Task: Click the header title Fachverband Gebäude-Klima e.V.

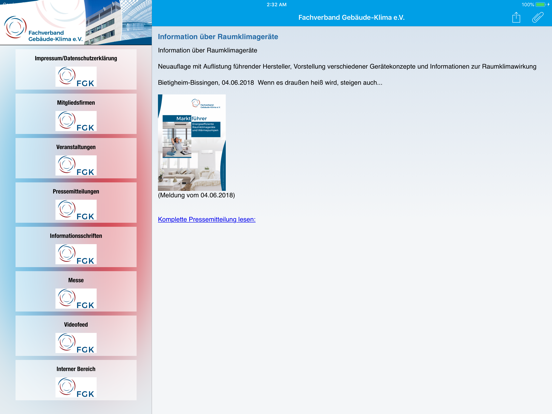Action: pyautogui.click(x=351, y=18)
